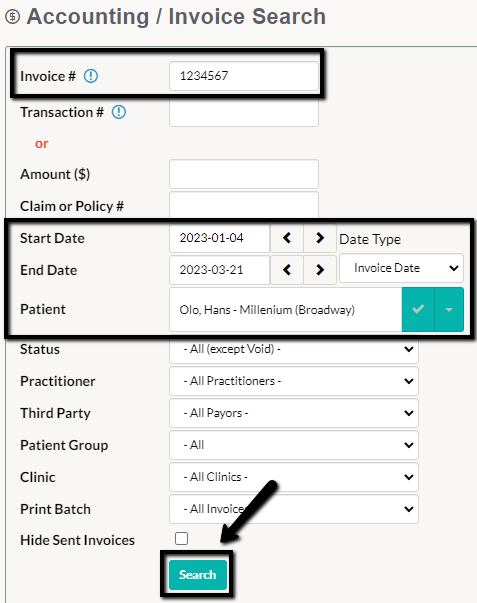The image size is (477, 603).
Task: Open the Third Party payors dropdown
Action: [x=294, y=413]
